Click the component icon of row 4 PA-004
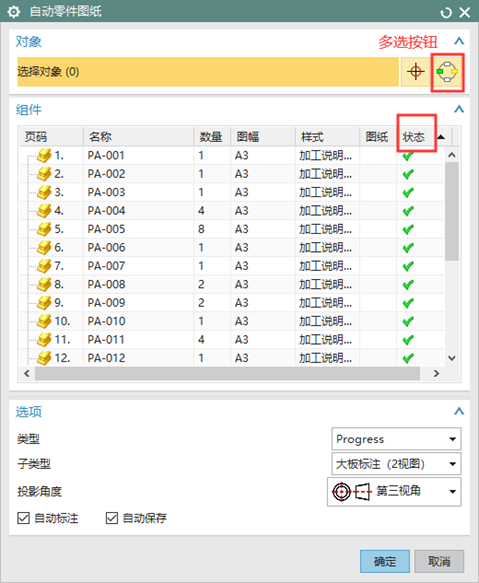This screenshot has width=479, height=583. point(44,211)
